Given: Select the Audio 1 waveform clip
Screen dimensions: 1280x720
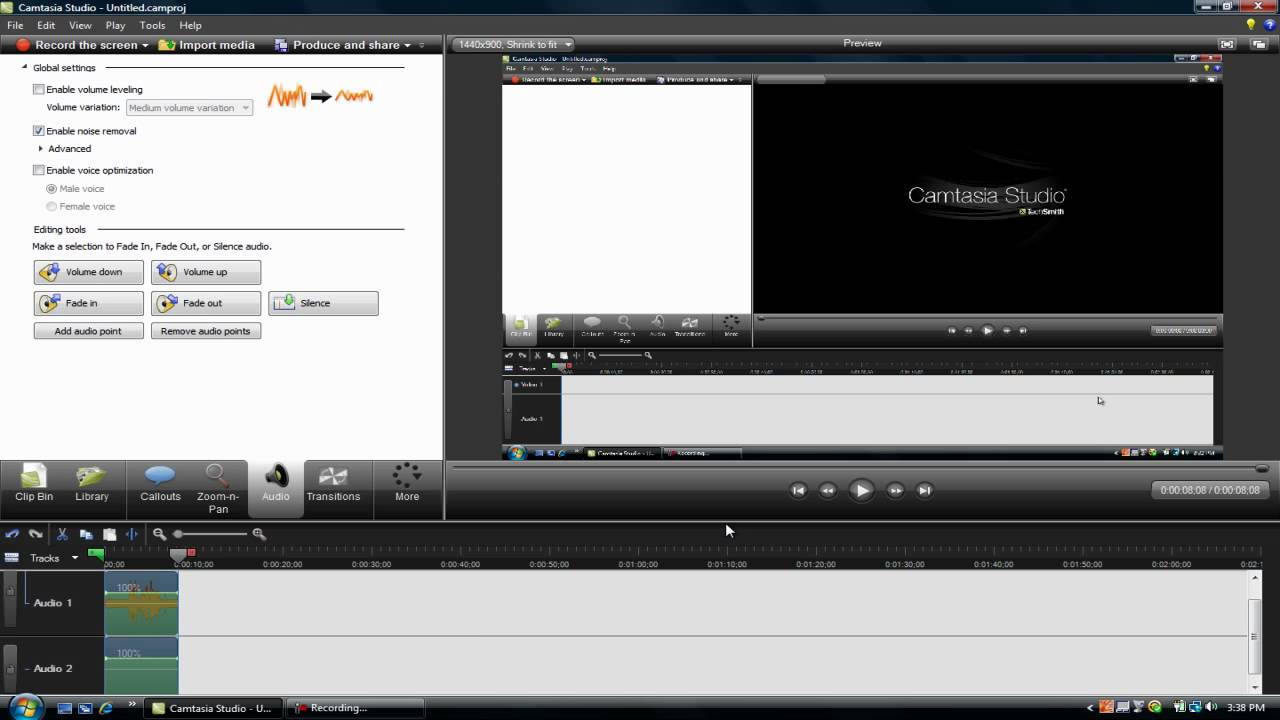Looking at the screenshot, I should tap(141, 603).
